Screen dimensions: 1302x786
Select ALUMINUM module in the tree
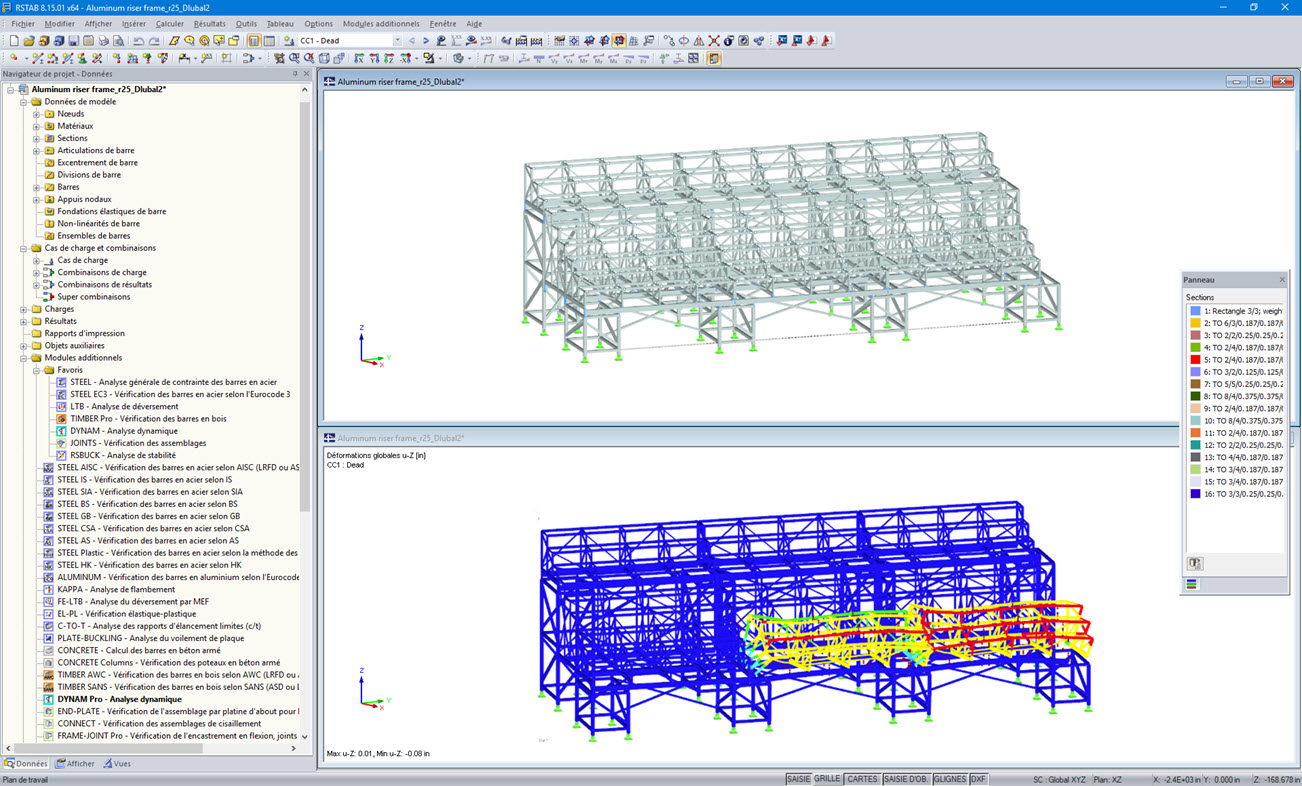(178, 577)
